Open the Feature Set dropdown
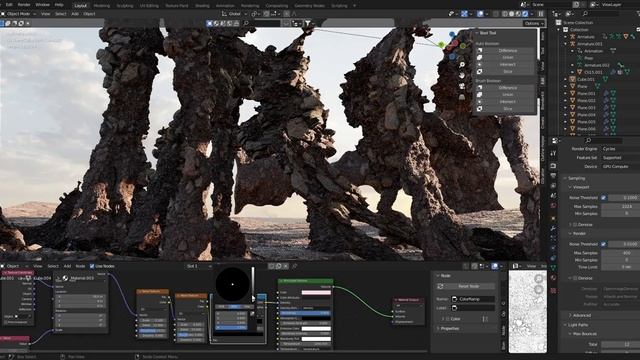 (620, 158)
